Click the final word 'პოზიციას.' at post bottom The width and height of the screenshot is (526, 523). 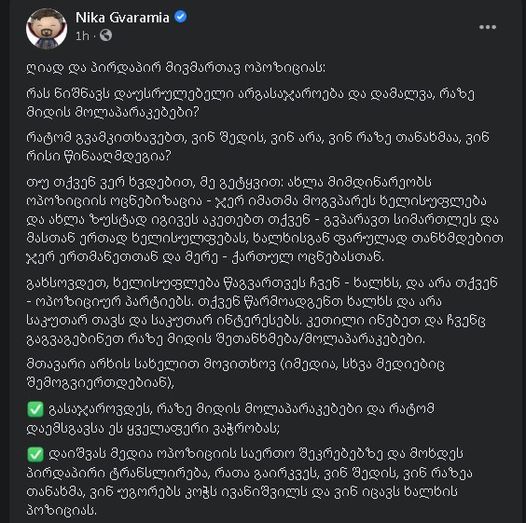pyautogui.click(x=61, y=511)
